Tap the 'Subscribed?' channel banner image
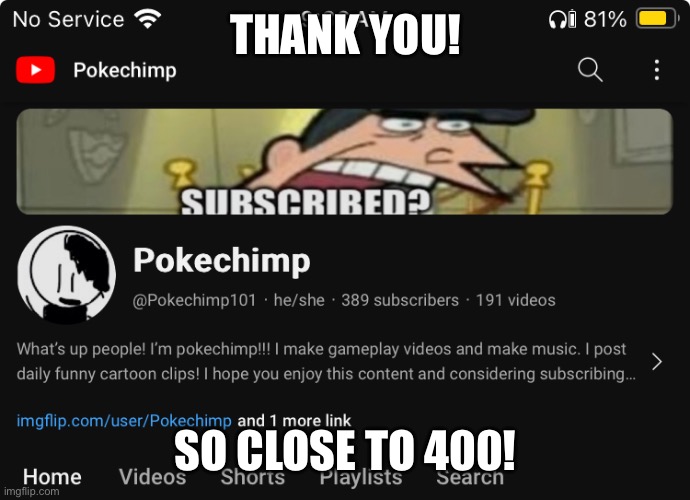The height and width of the screenshot is (500, 690). (x=345, y=162)
